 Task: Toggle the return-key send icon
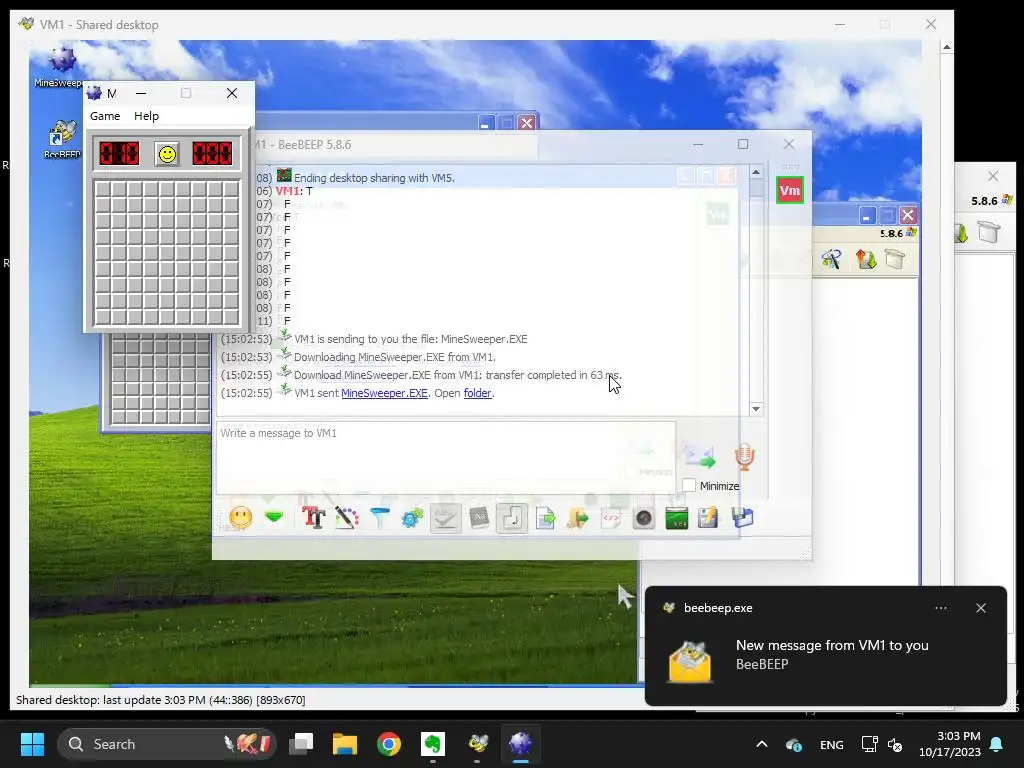click(x=511, y=519)
